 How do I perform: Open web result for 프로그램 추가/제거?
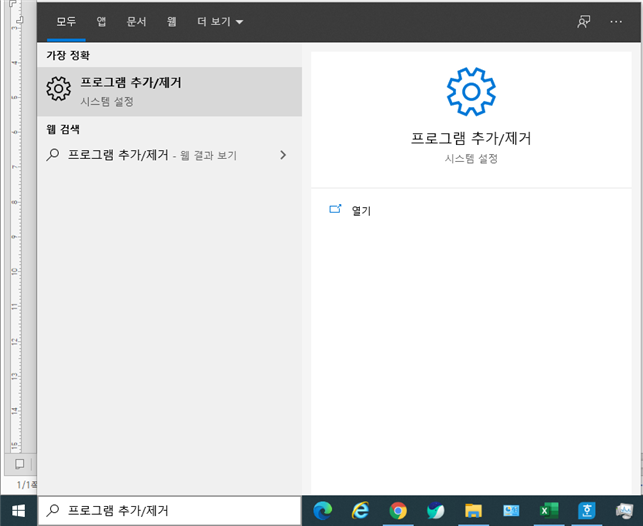(169, 155)
